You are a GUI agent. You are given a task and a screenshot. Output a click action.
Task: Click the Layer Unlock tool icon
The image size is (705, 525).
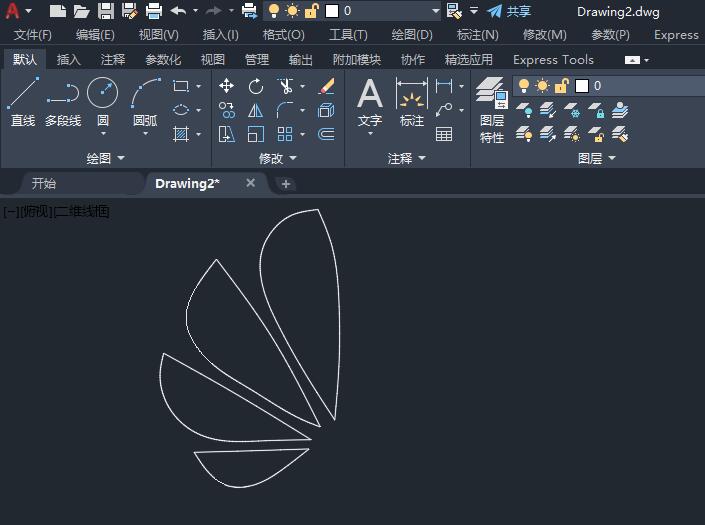(597, 134)
